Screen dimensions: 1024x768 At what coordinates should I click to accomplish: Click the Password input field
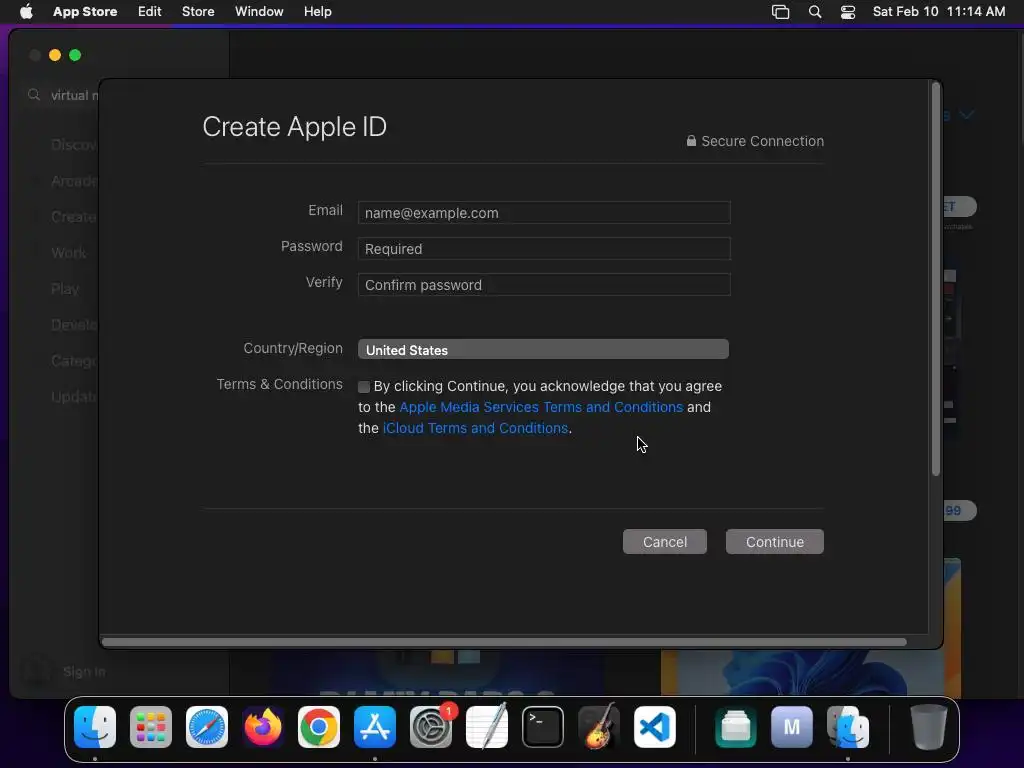[x=544, y=248]
